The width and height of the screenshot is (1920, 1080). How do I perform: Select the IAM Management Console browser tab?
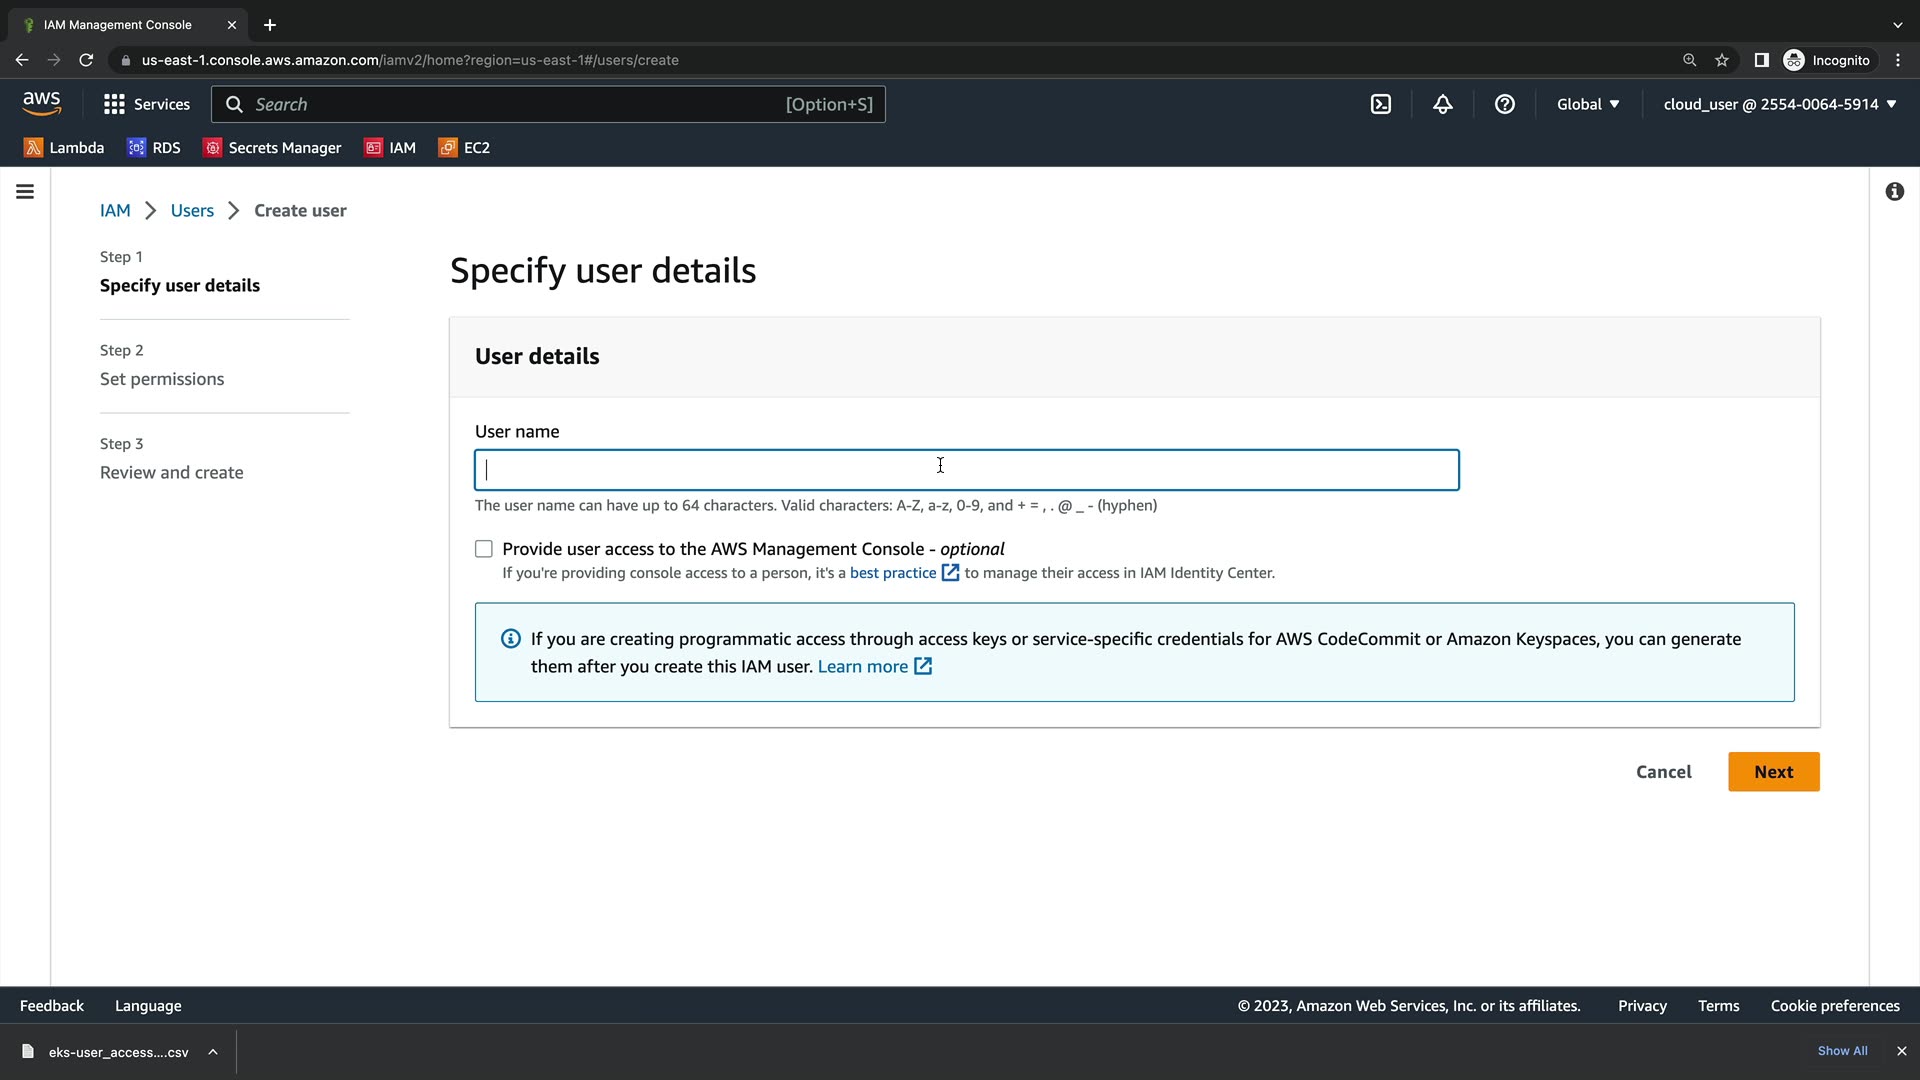click(118, 24)
